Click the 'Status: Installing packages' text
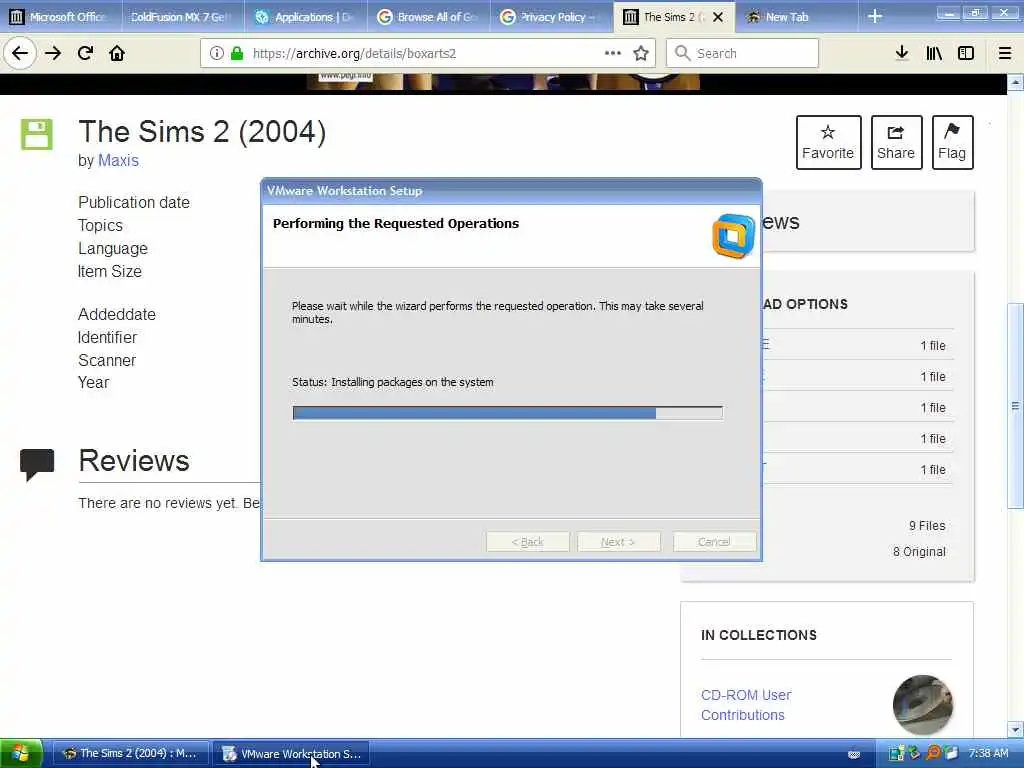Viewport: 1024px width, 768px height. coord(392,382)
